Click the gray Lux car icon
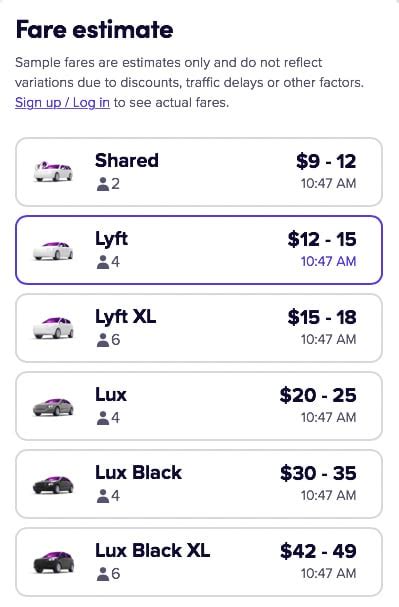The width and height of the screenshot is (399, 607). pyautogui.click(x=53, y=406)
